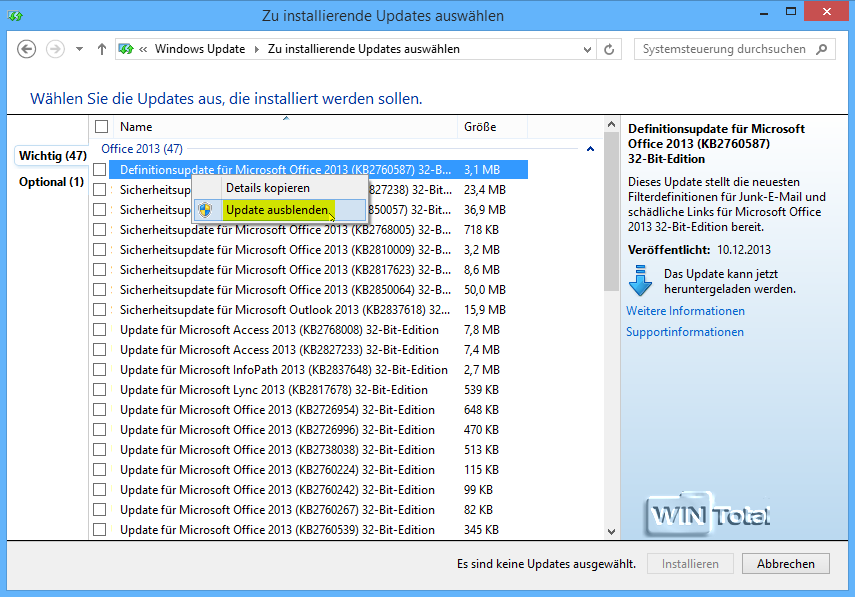Select Update für Microsoft Office 2013 (KB2760267) row
Image resolution: width=855 pixels, height=597 pixels.
[318, 510]
